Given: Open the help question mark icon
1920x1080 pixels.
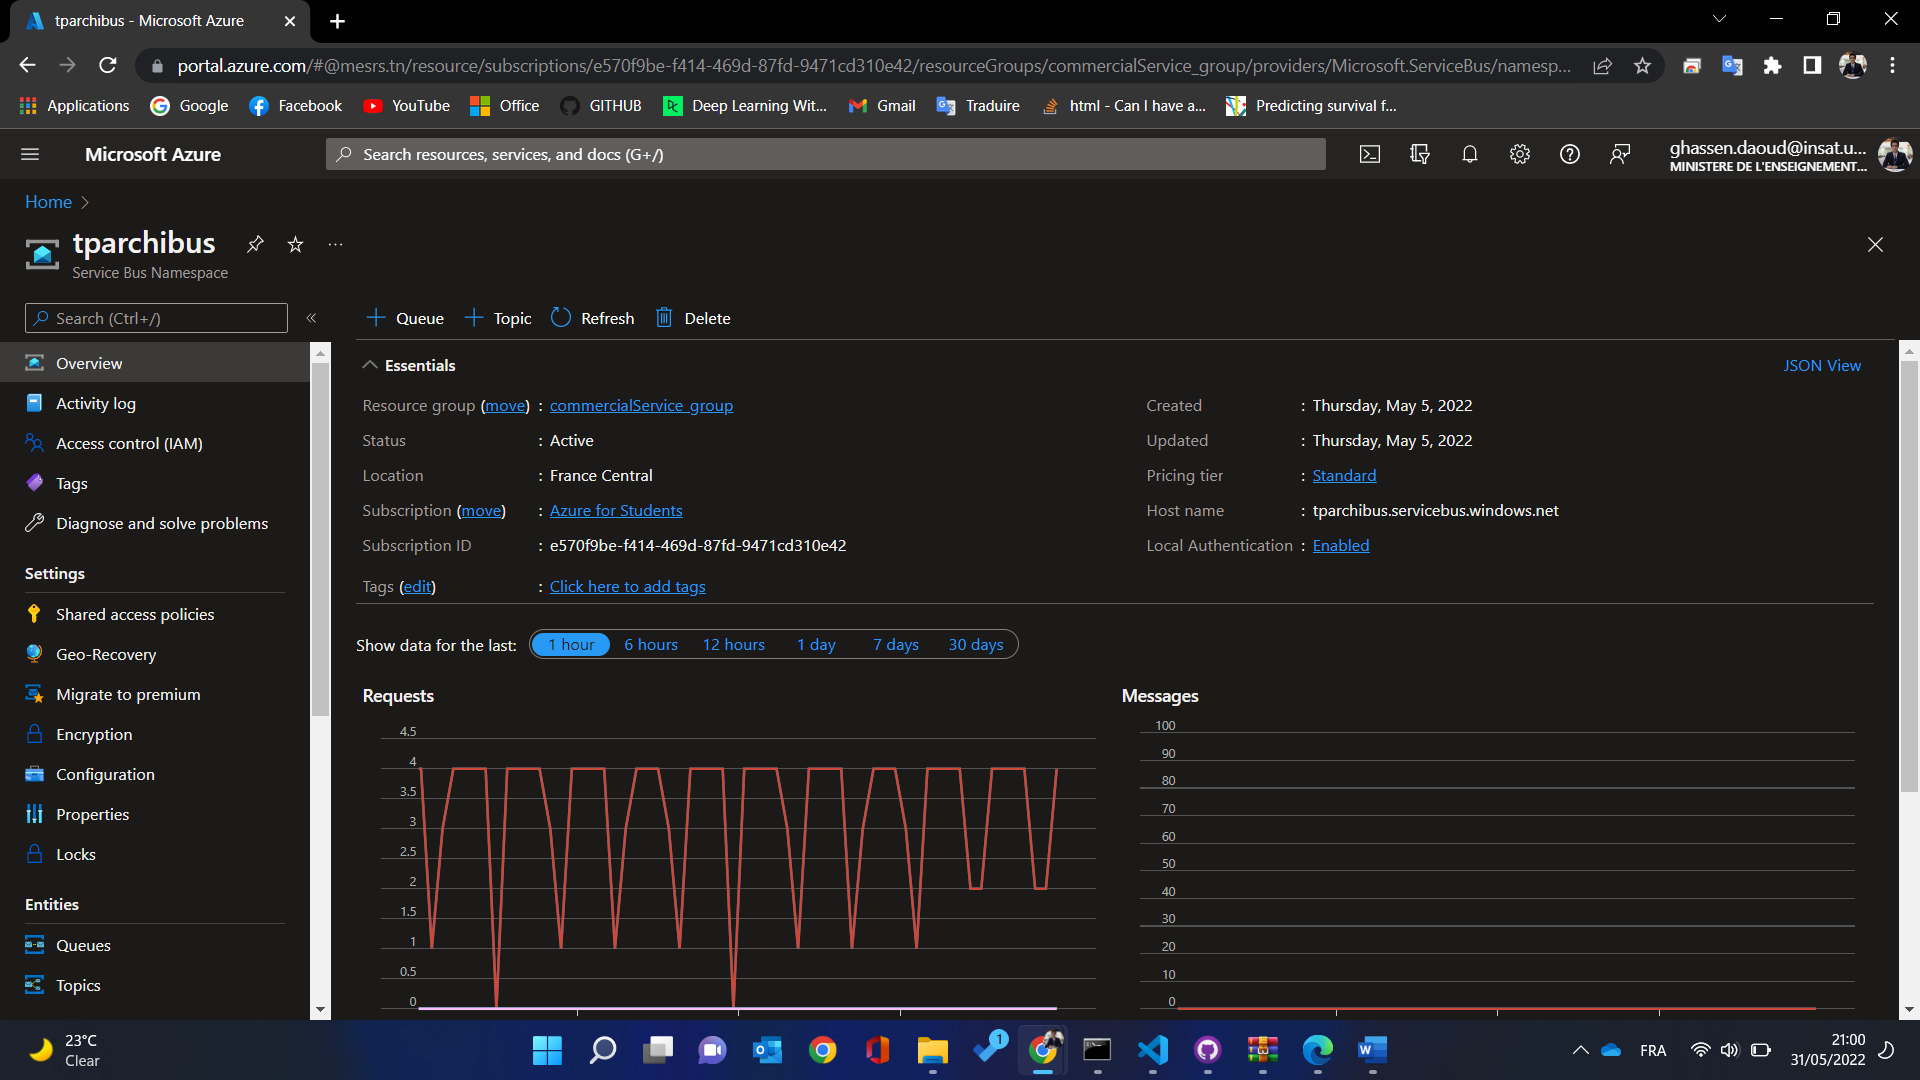Looking at the screenshot, I should (x=1570, y=154).
